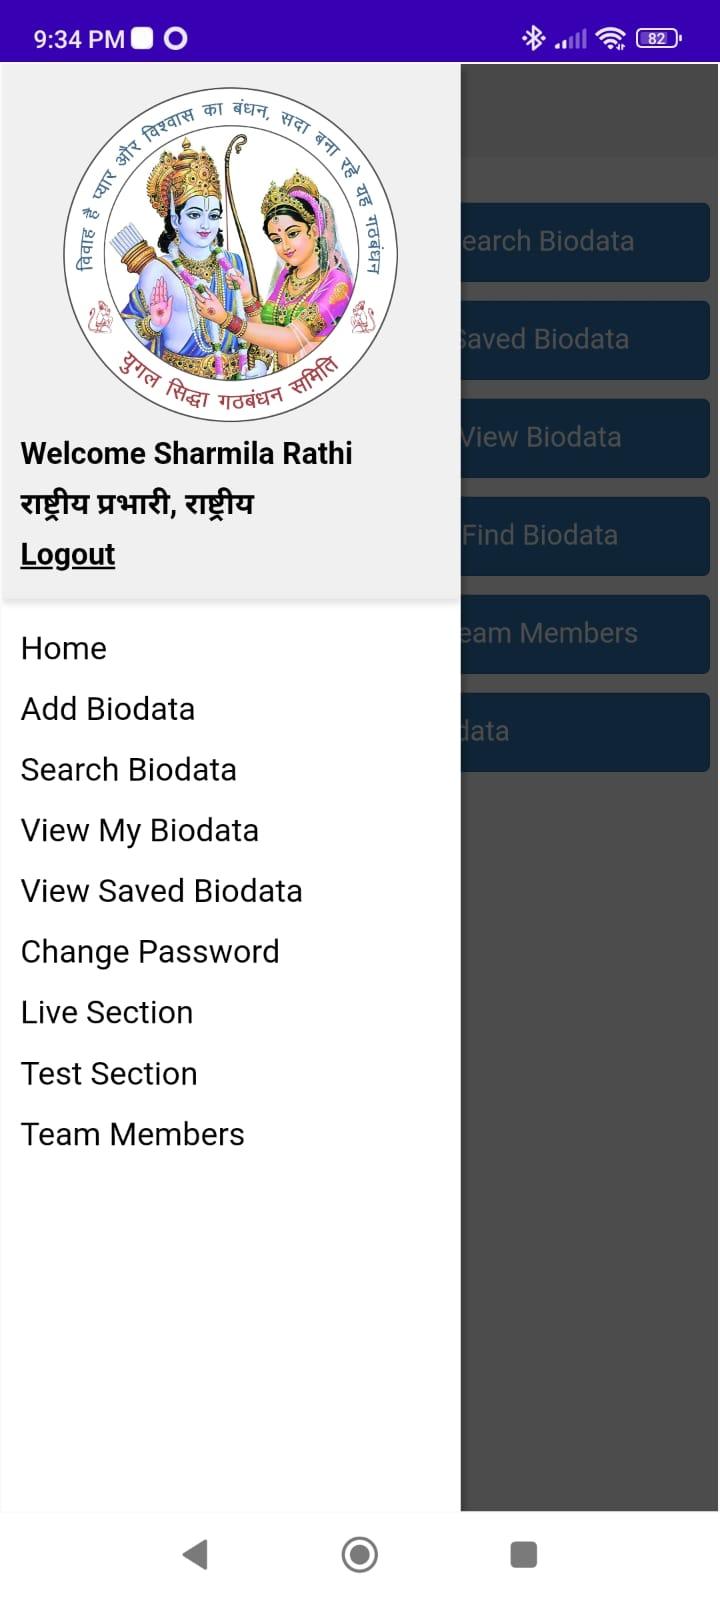Image resolution: width=720 pixels, height=1600 pixels.
Task: Tap the dimmed Saved Biodata button
Action: pos(585,339)
